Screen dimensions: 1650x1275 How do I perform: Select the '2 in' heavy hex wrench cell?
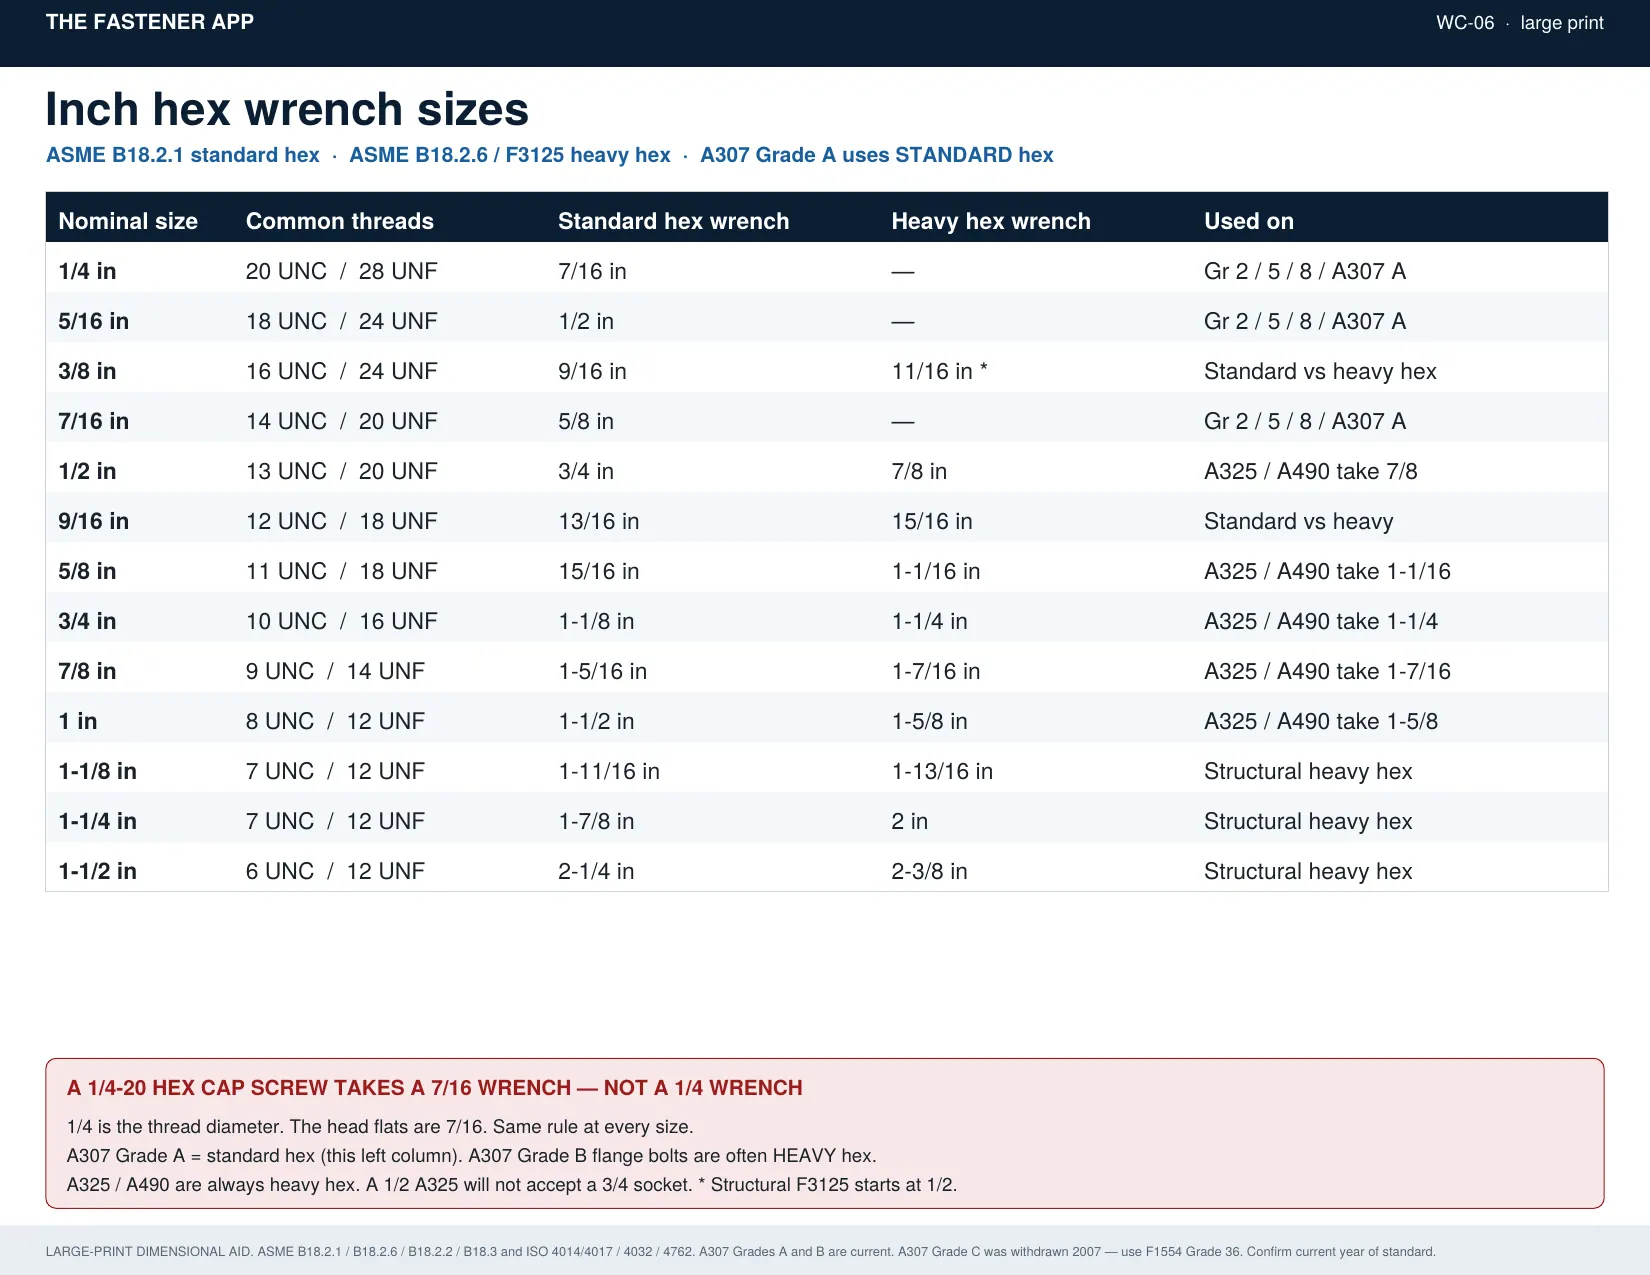pos(909,821)
